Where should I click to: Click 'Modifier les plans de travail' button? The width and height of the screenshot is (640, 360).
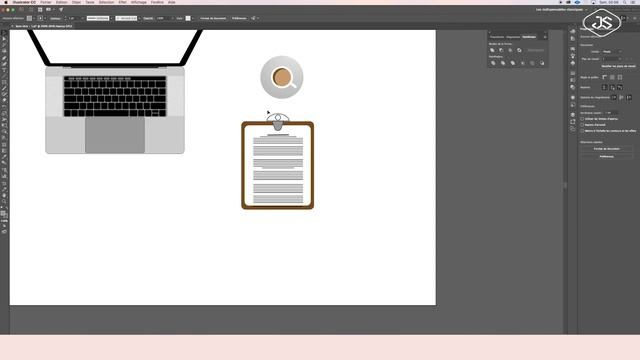pyautogui.click(x=618, y=66)
